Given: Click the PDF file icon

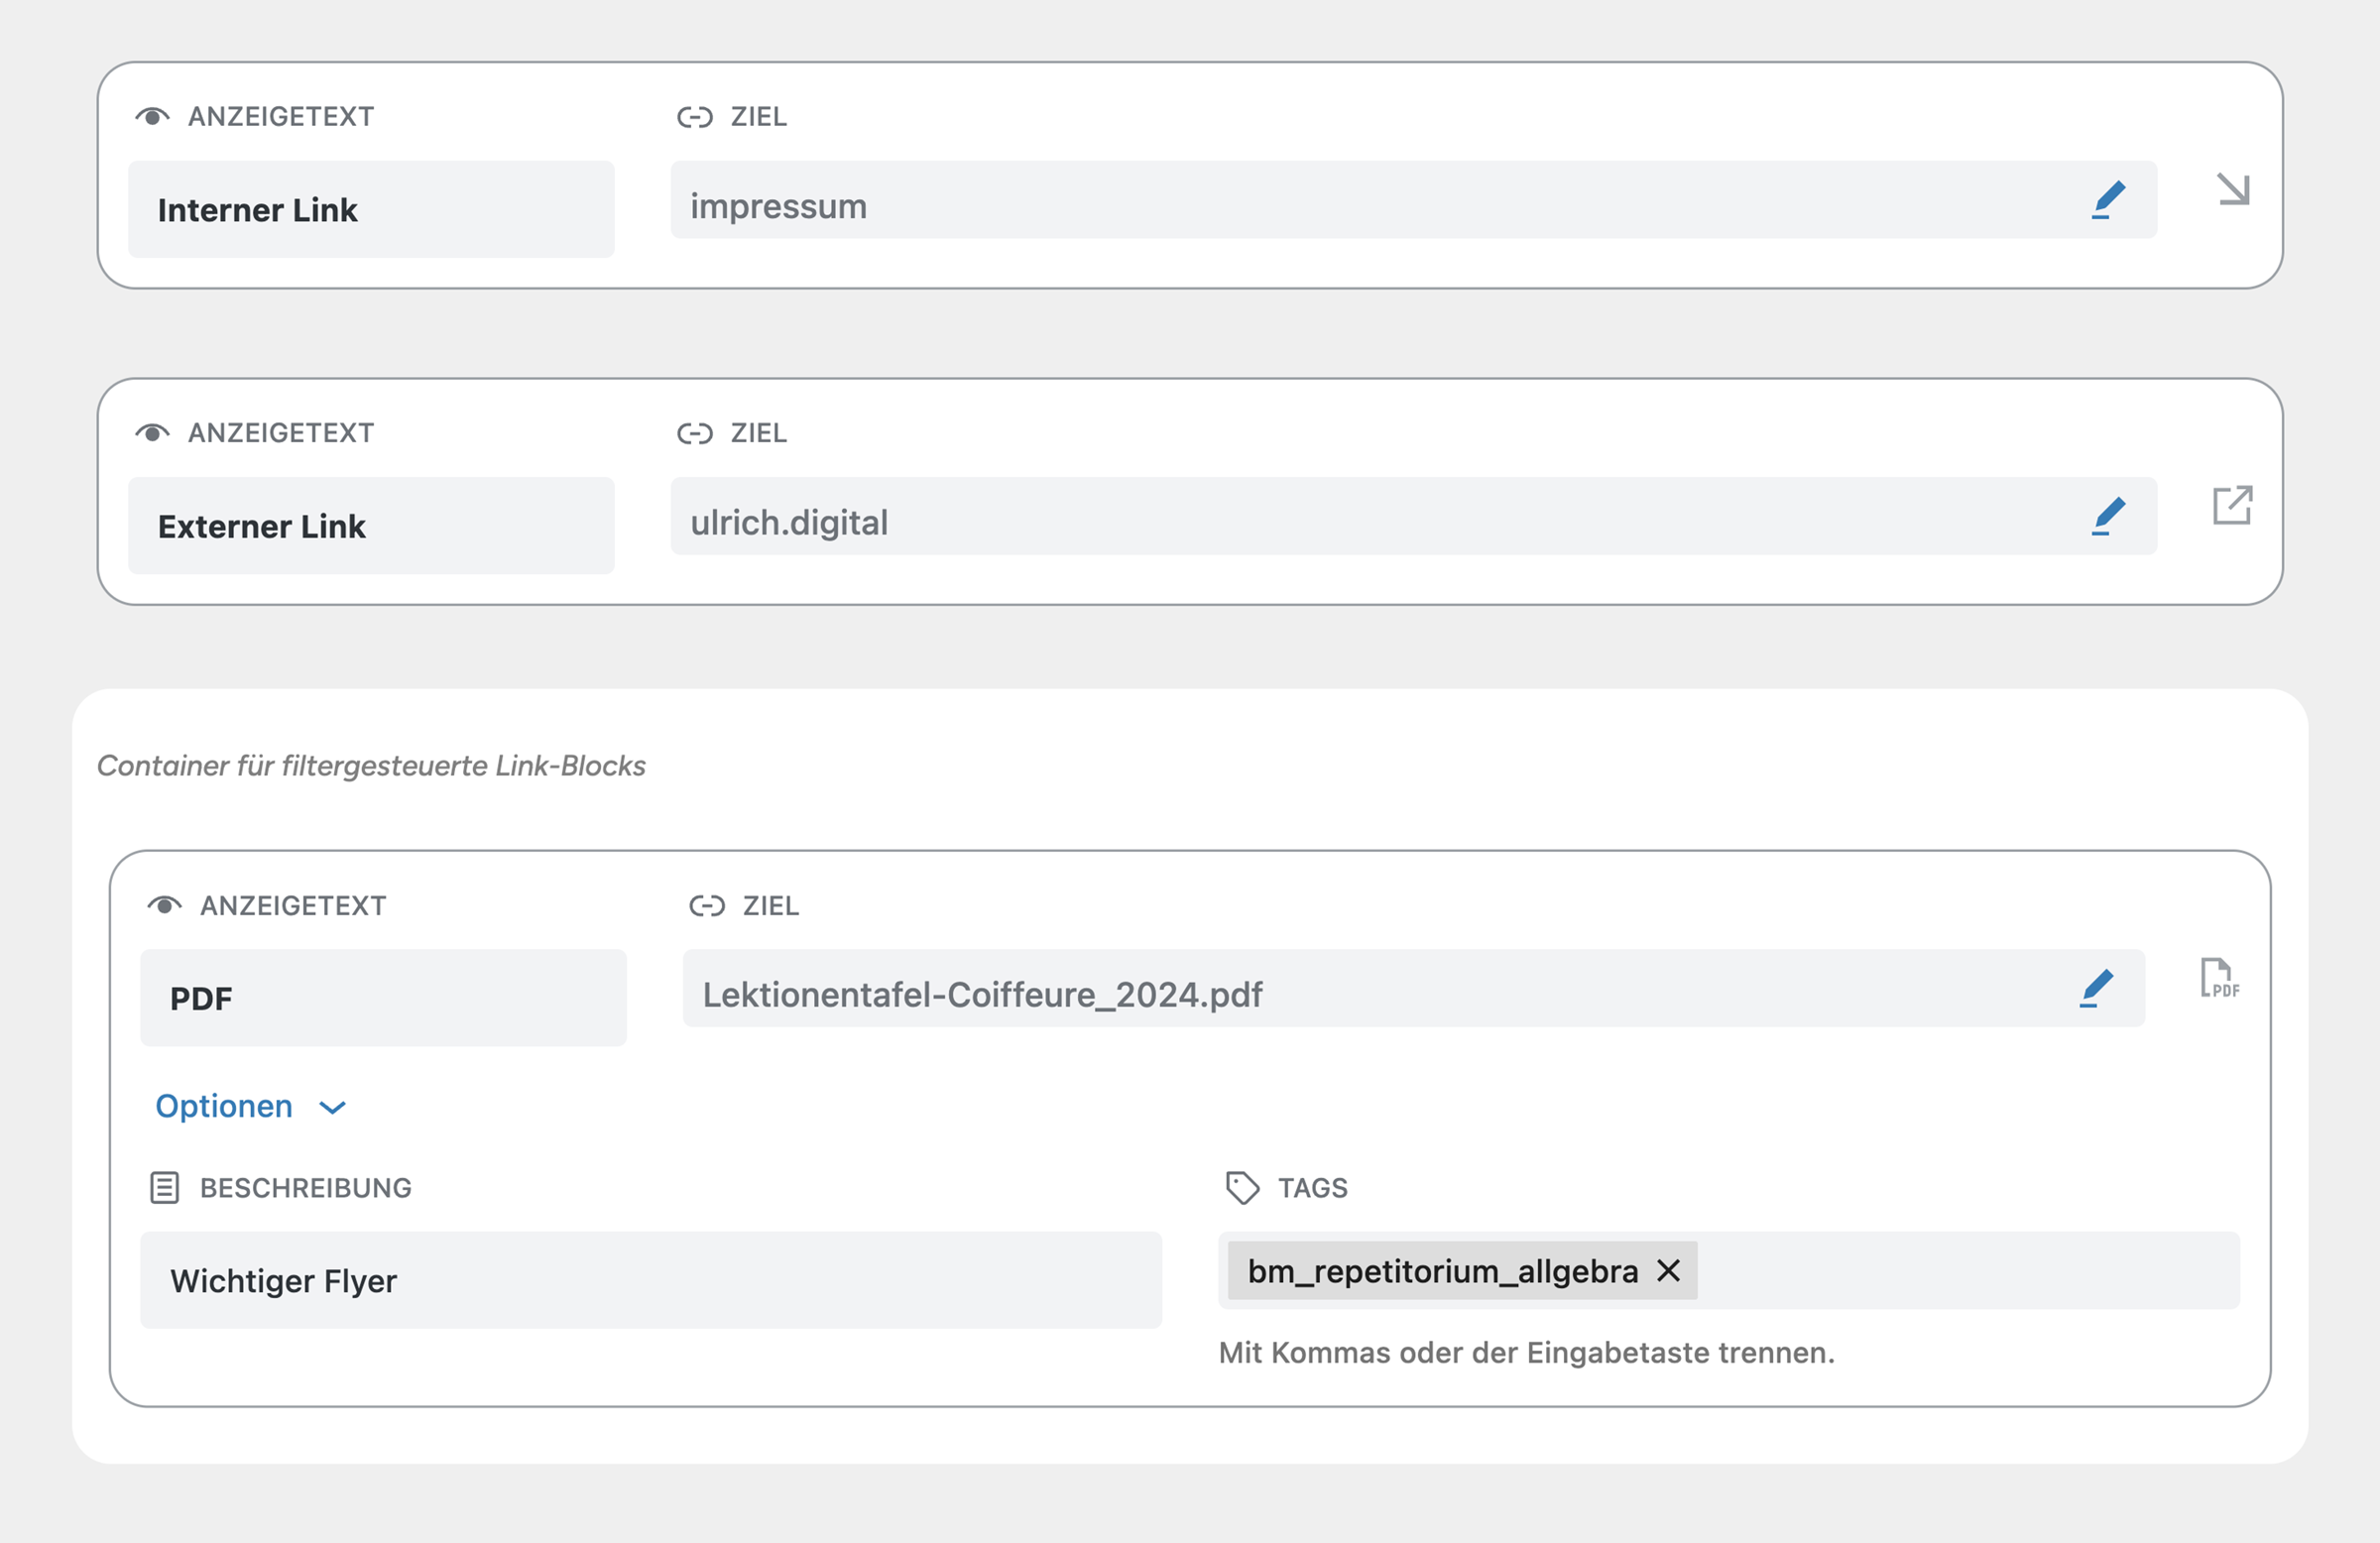Looking at the screenshot, I should (x=2219, y=977).
